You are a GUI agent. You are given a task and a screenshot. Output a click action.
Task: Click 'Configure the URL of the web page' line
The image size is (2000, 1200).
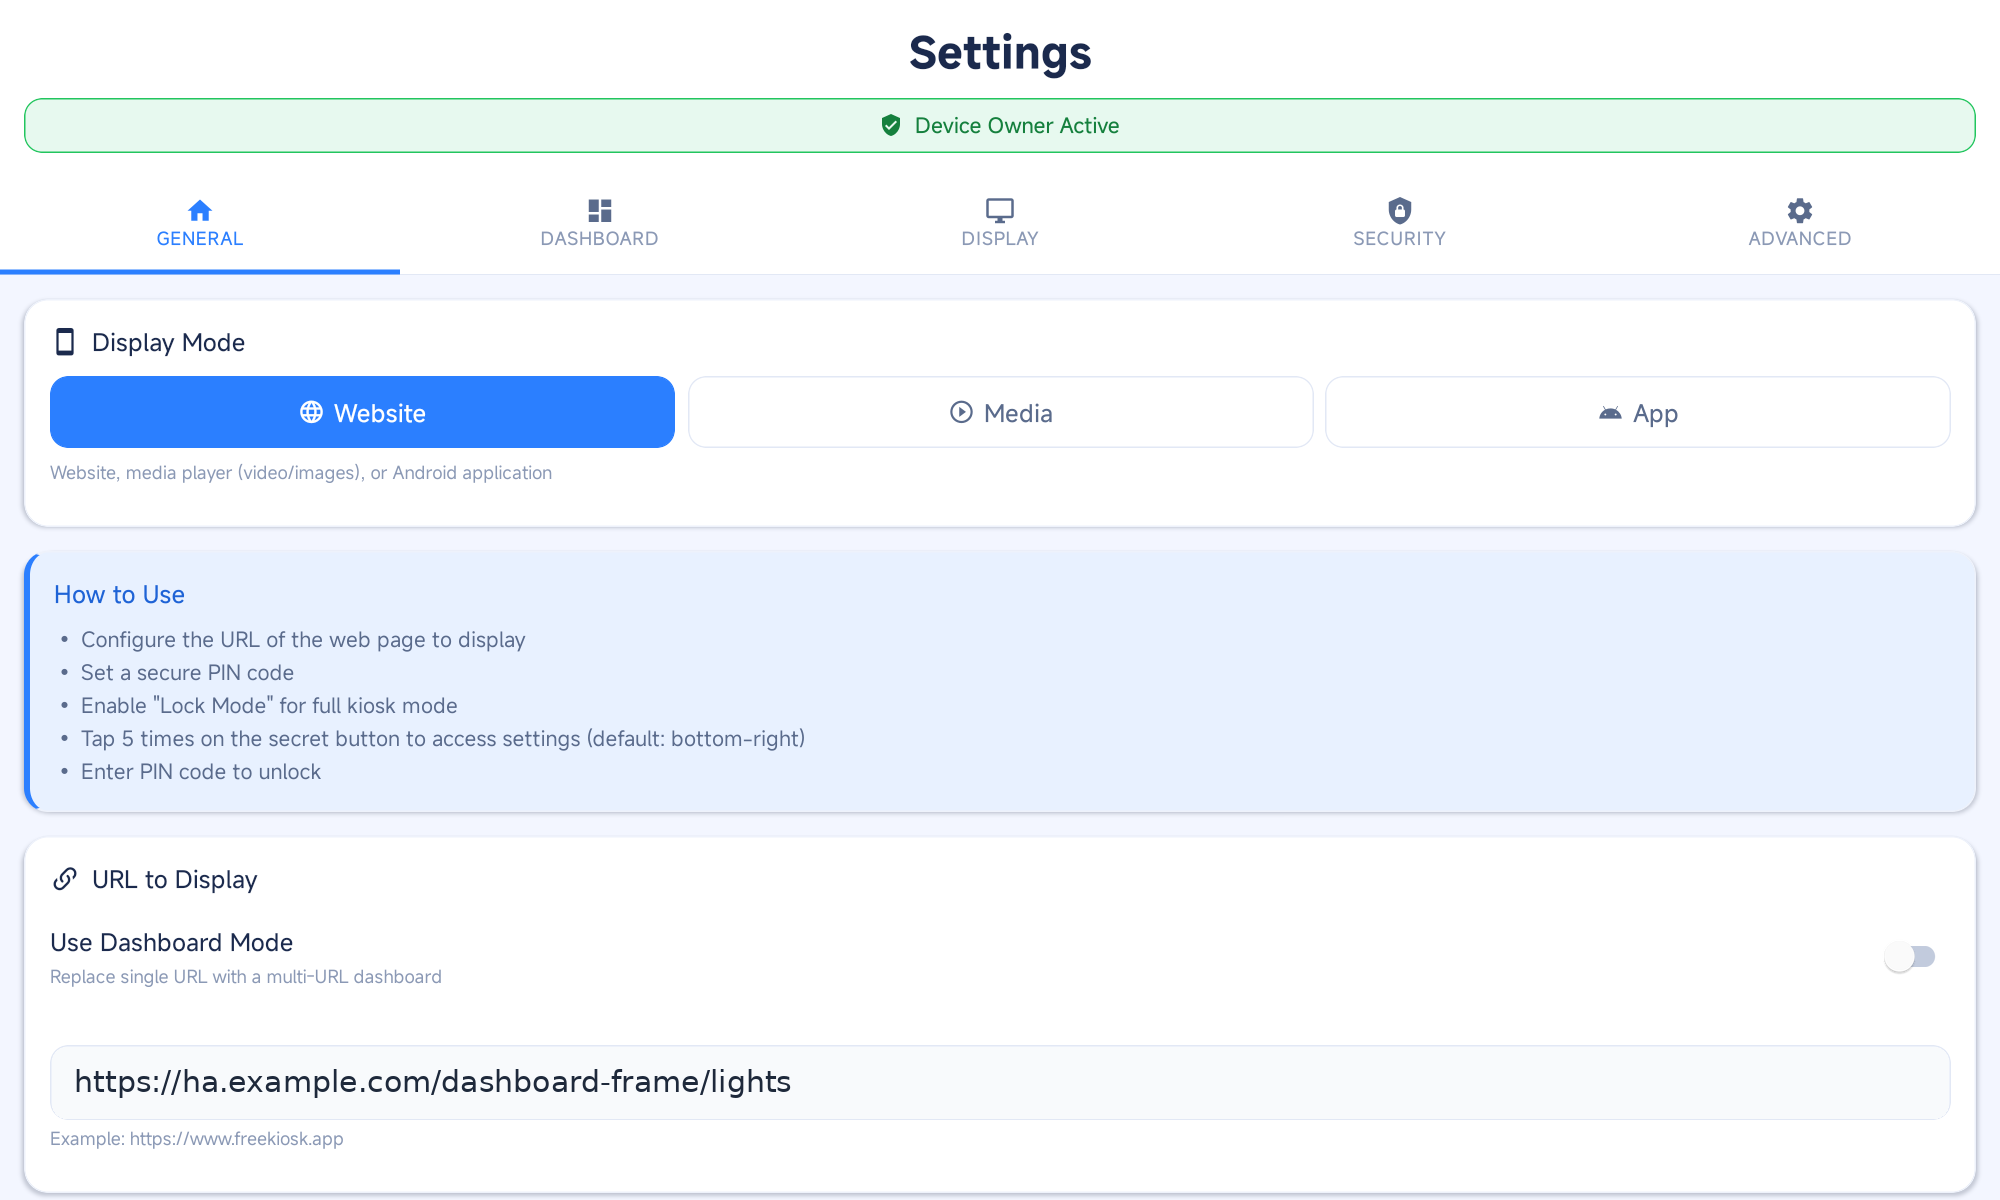[303, 640]
